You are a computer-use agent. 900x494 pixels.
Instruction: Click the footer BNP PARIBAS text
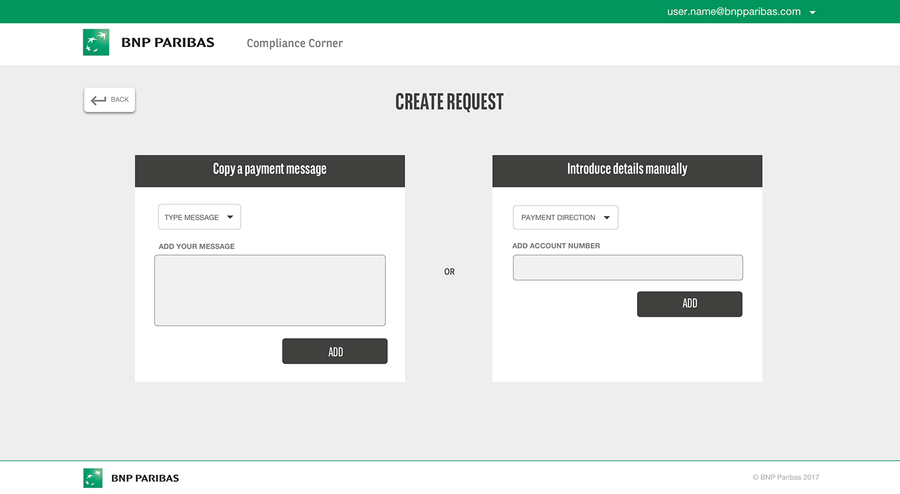[x=145, y=478]
